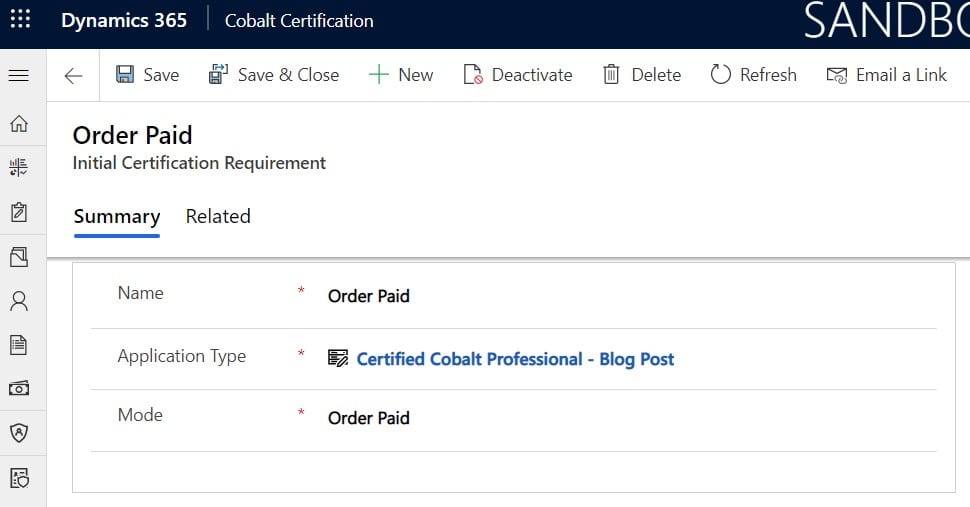Click the Deactivate command label

point(532,75)
